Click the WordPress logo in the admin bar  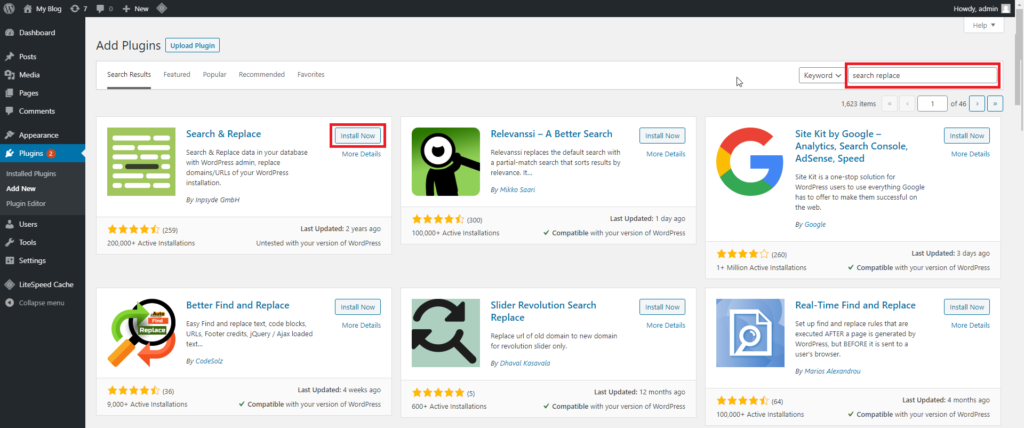[x=9, y=8]
